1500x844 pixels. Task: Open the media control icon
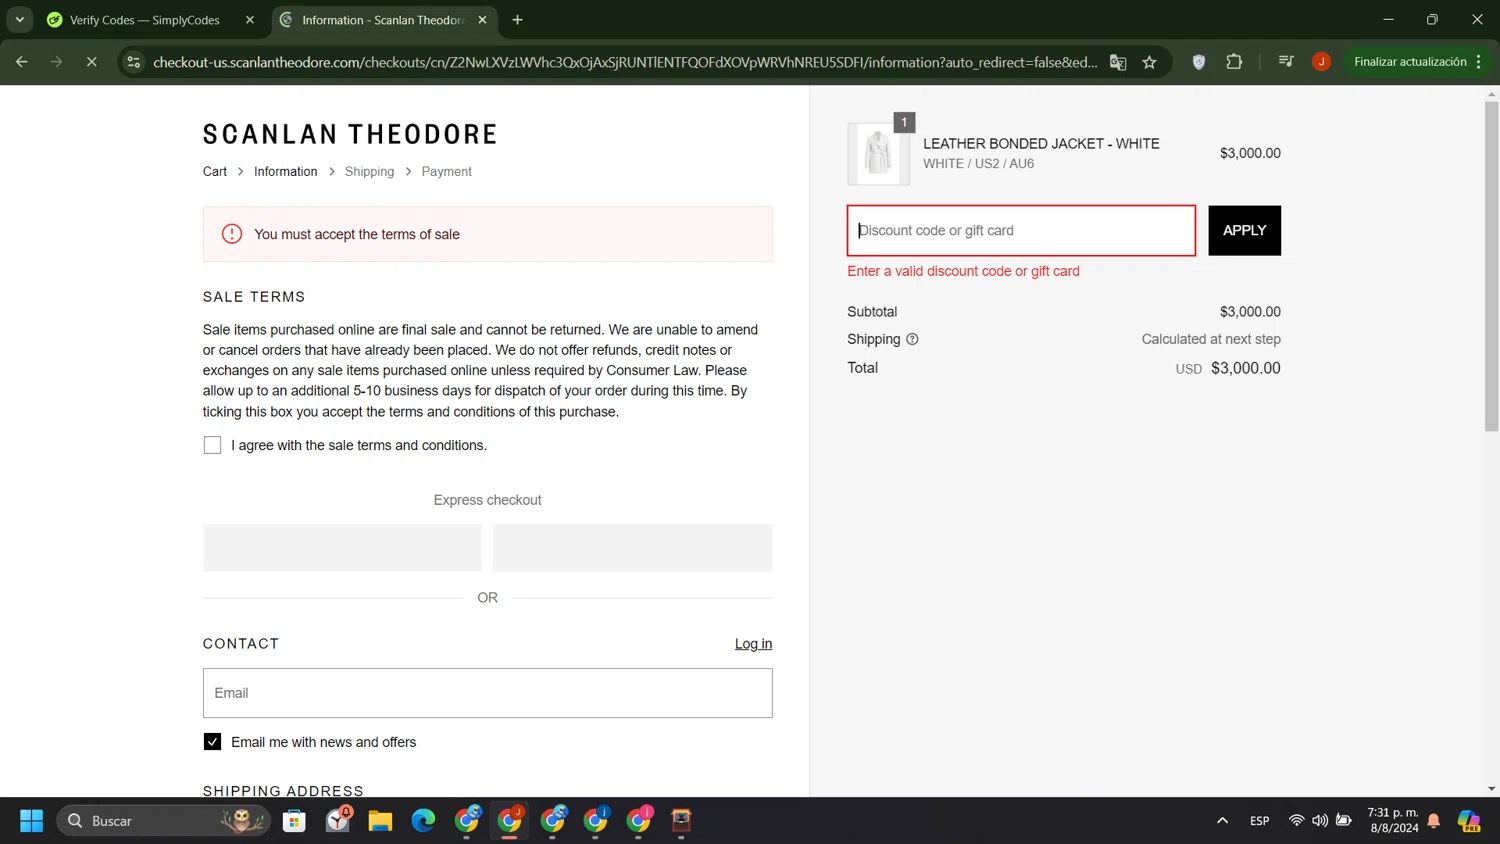1286,62
